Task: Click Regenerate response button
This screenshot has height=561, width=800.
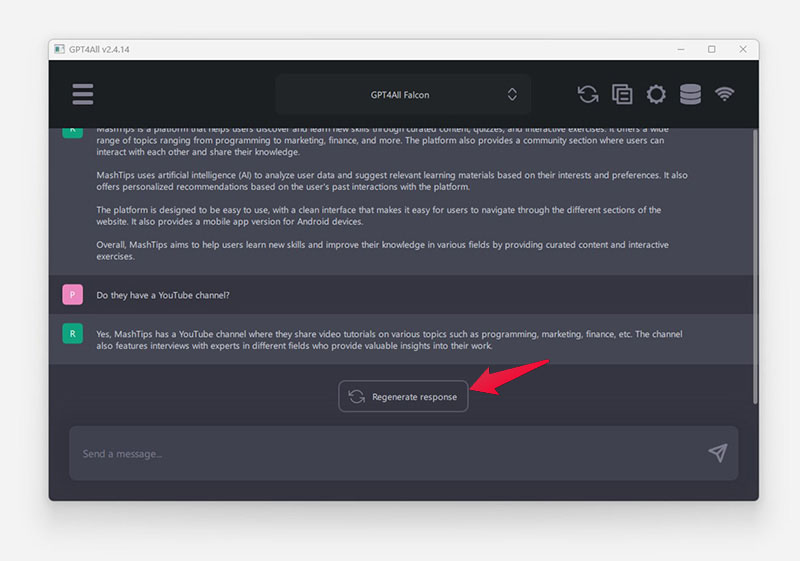Action: (403, 396)
